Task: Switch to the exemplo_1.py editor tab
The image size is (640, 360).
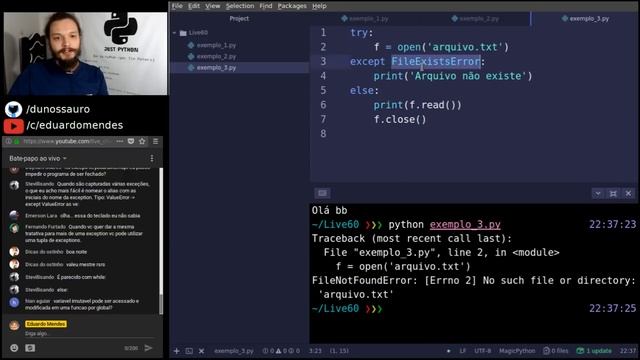Action: [364, 18]
